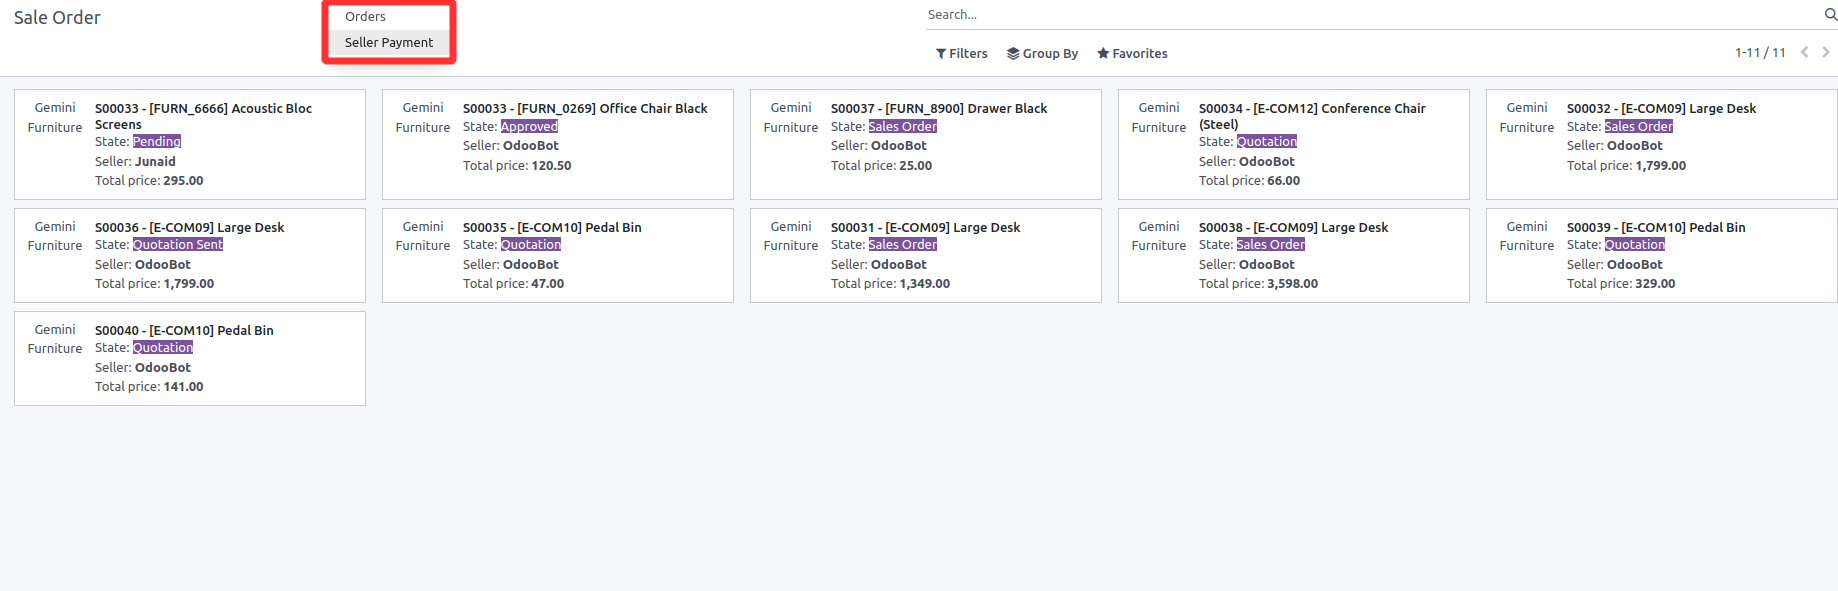
Task: Click the Pending state badge
Action: [x=157, y=142]
